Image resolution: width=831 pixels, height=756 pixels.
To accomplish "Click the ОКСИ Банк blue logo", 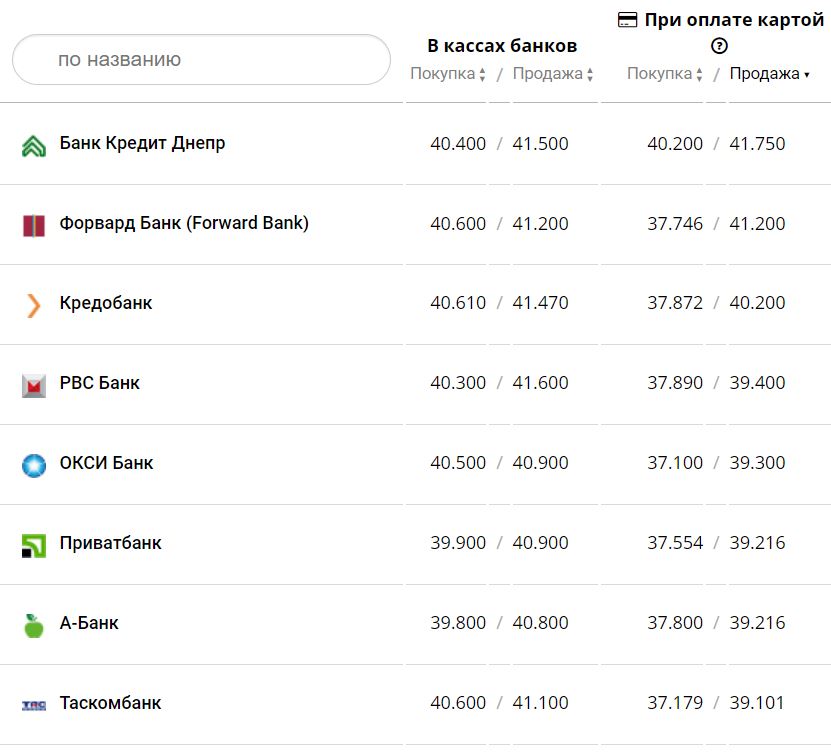I will point(34,465).
